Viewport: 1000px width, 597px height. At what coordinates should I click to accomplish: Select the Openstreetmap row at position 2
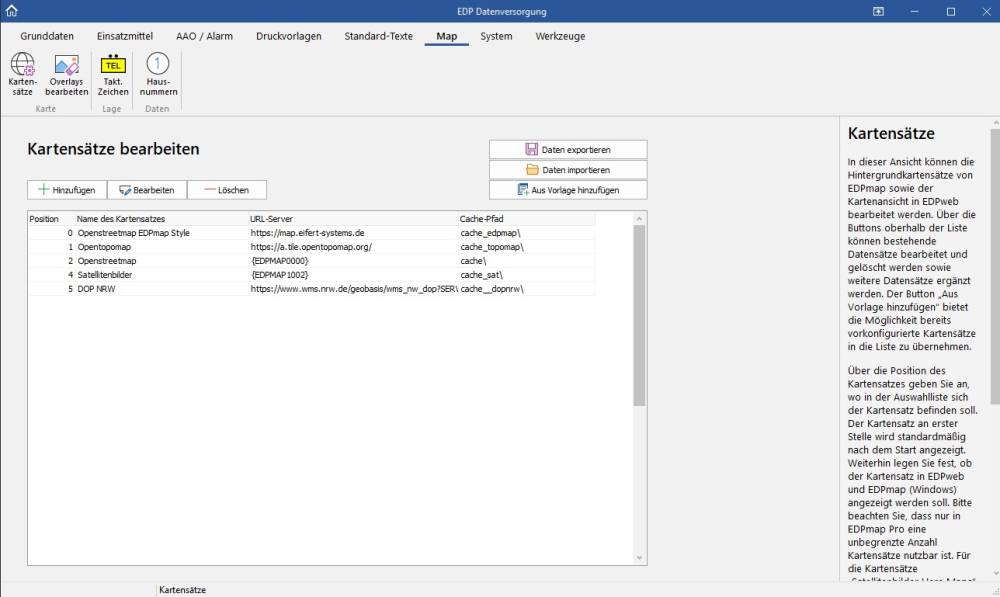pyautogui.click(x=311, y=261)
